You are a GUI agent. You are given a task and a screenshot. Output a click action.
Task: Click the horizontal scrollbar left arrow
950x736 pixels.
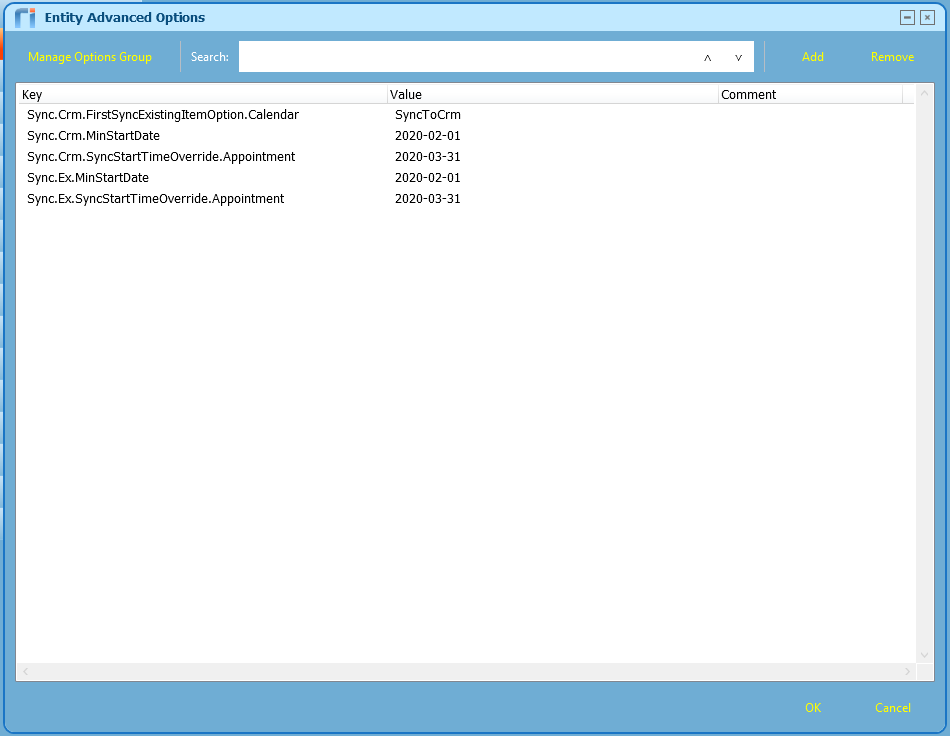coord(25,671)
